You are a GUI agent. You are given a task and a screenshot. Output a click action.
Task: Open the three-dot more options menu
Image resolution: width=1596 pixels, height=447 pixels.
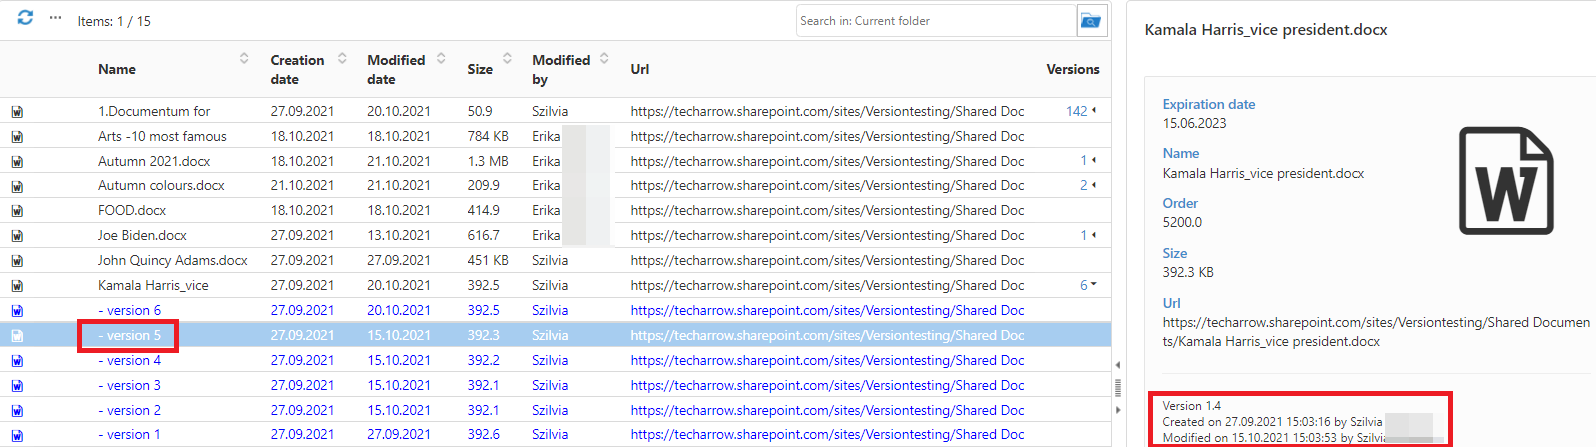[55, 18]
